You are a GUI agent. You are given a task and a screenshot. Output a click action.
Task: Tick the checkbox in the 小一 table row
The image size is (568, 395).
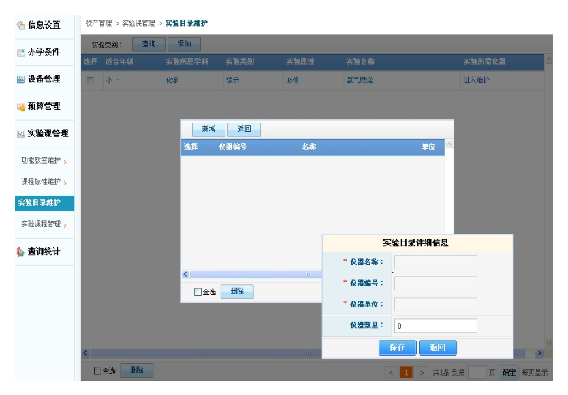point(90,80)
